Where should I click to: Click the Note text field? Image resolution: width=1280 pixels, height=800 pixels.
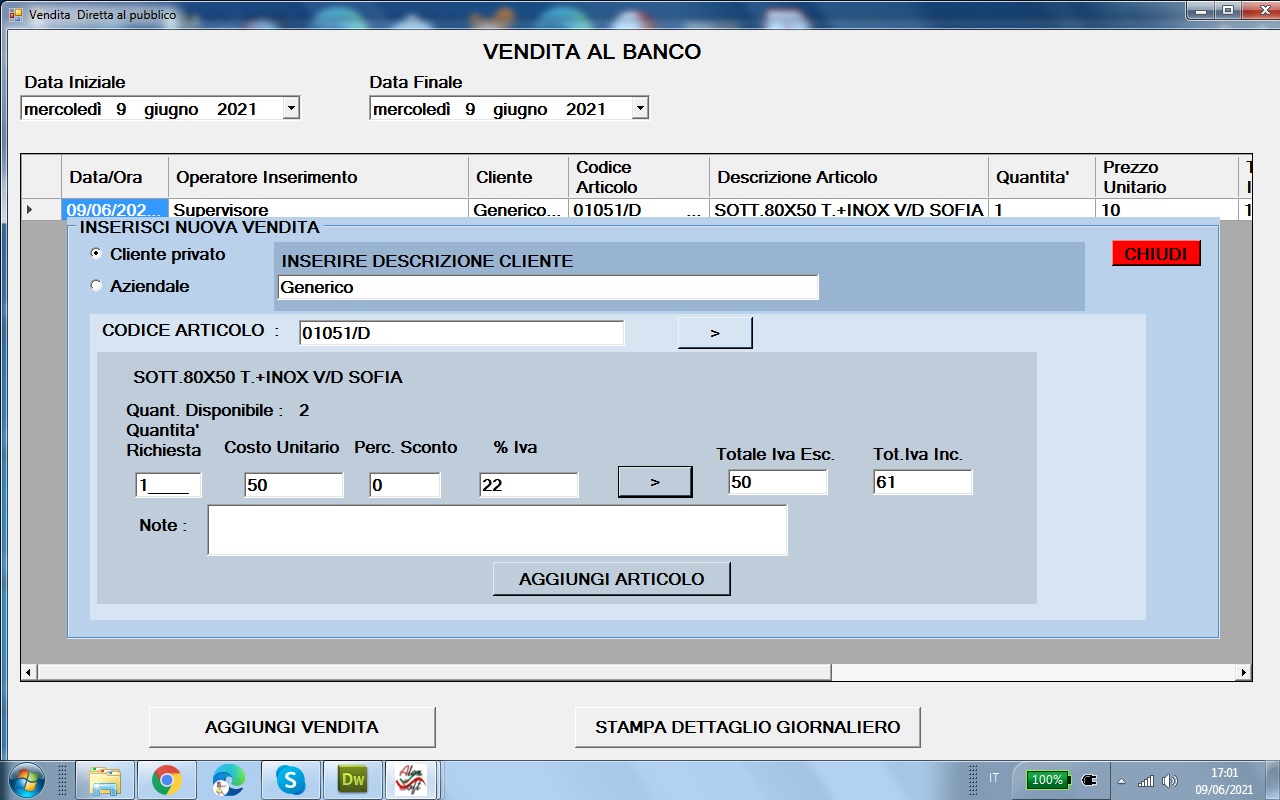pos(497,530)
